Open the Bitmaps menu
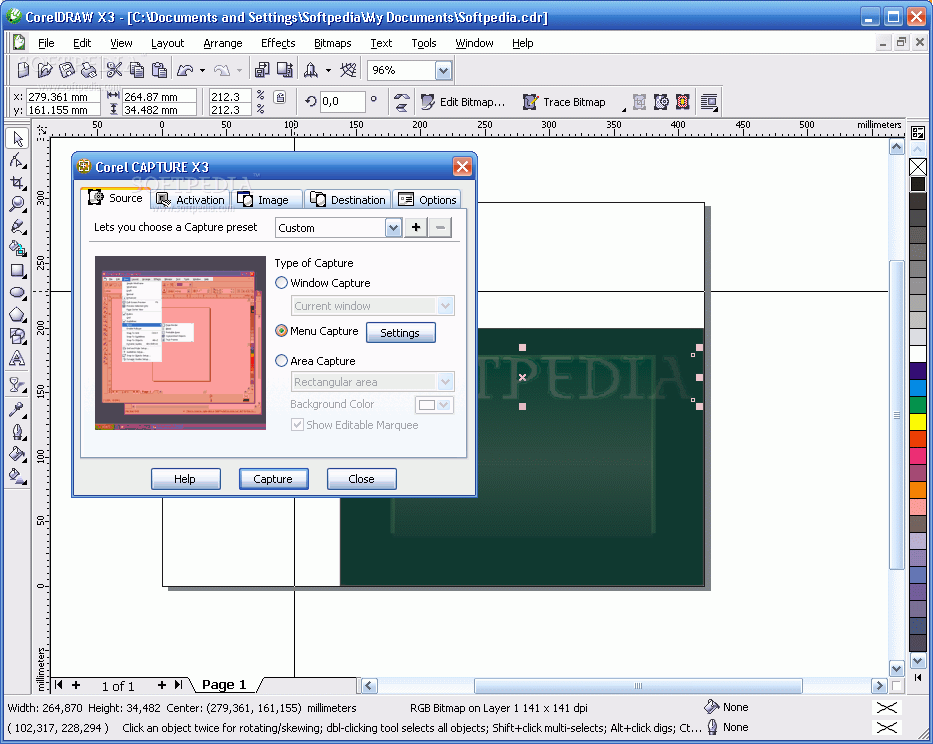This screenshot has width=933, height=744. [333, 43]
